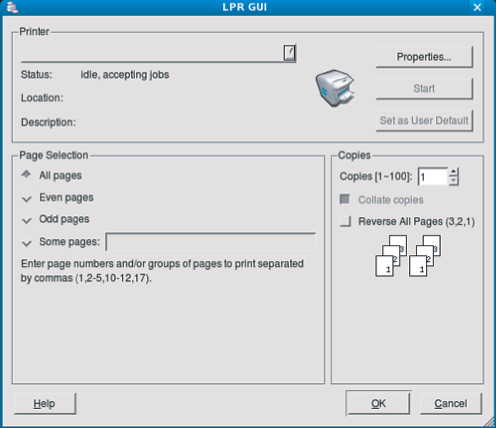The image size is (496, 428).
Task: Click the printer device image
Action: pyautogui.click(x=335, y=88)
